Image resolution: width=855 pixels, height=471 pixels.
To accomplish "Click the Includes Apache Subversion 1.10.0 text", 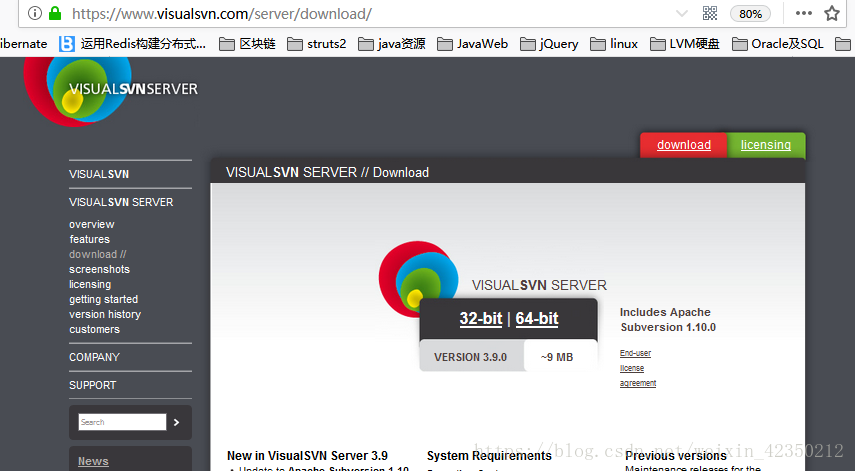I will click(668, 320).
